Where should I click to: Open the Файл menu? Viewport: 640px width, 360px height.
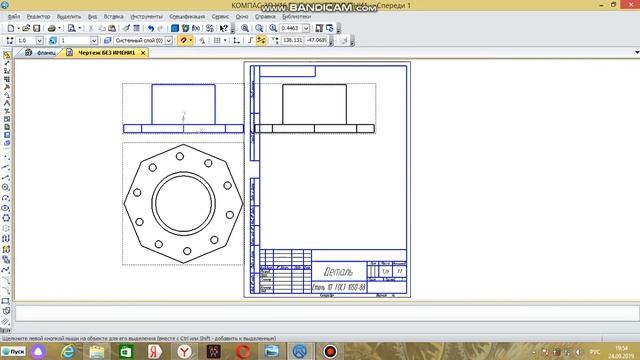coord(13,17)
